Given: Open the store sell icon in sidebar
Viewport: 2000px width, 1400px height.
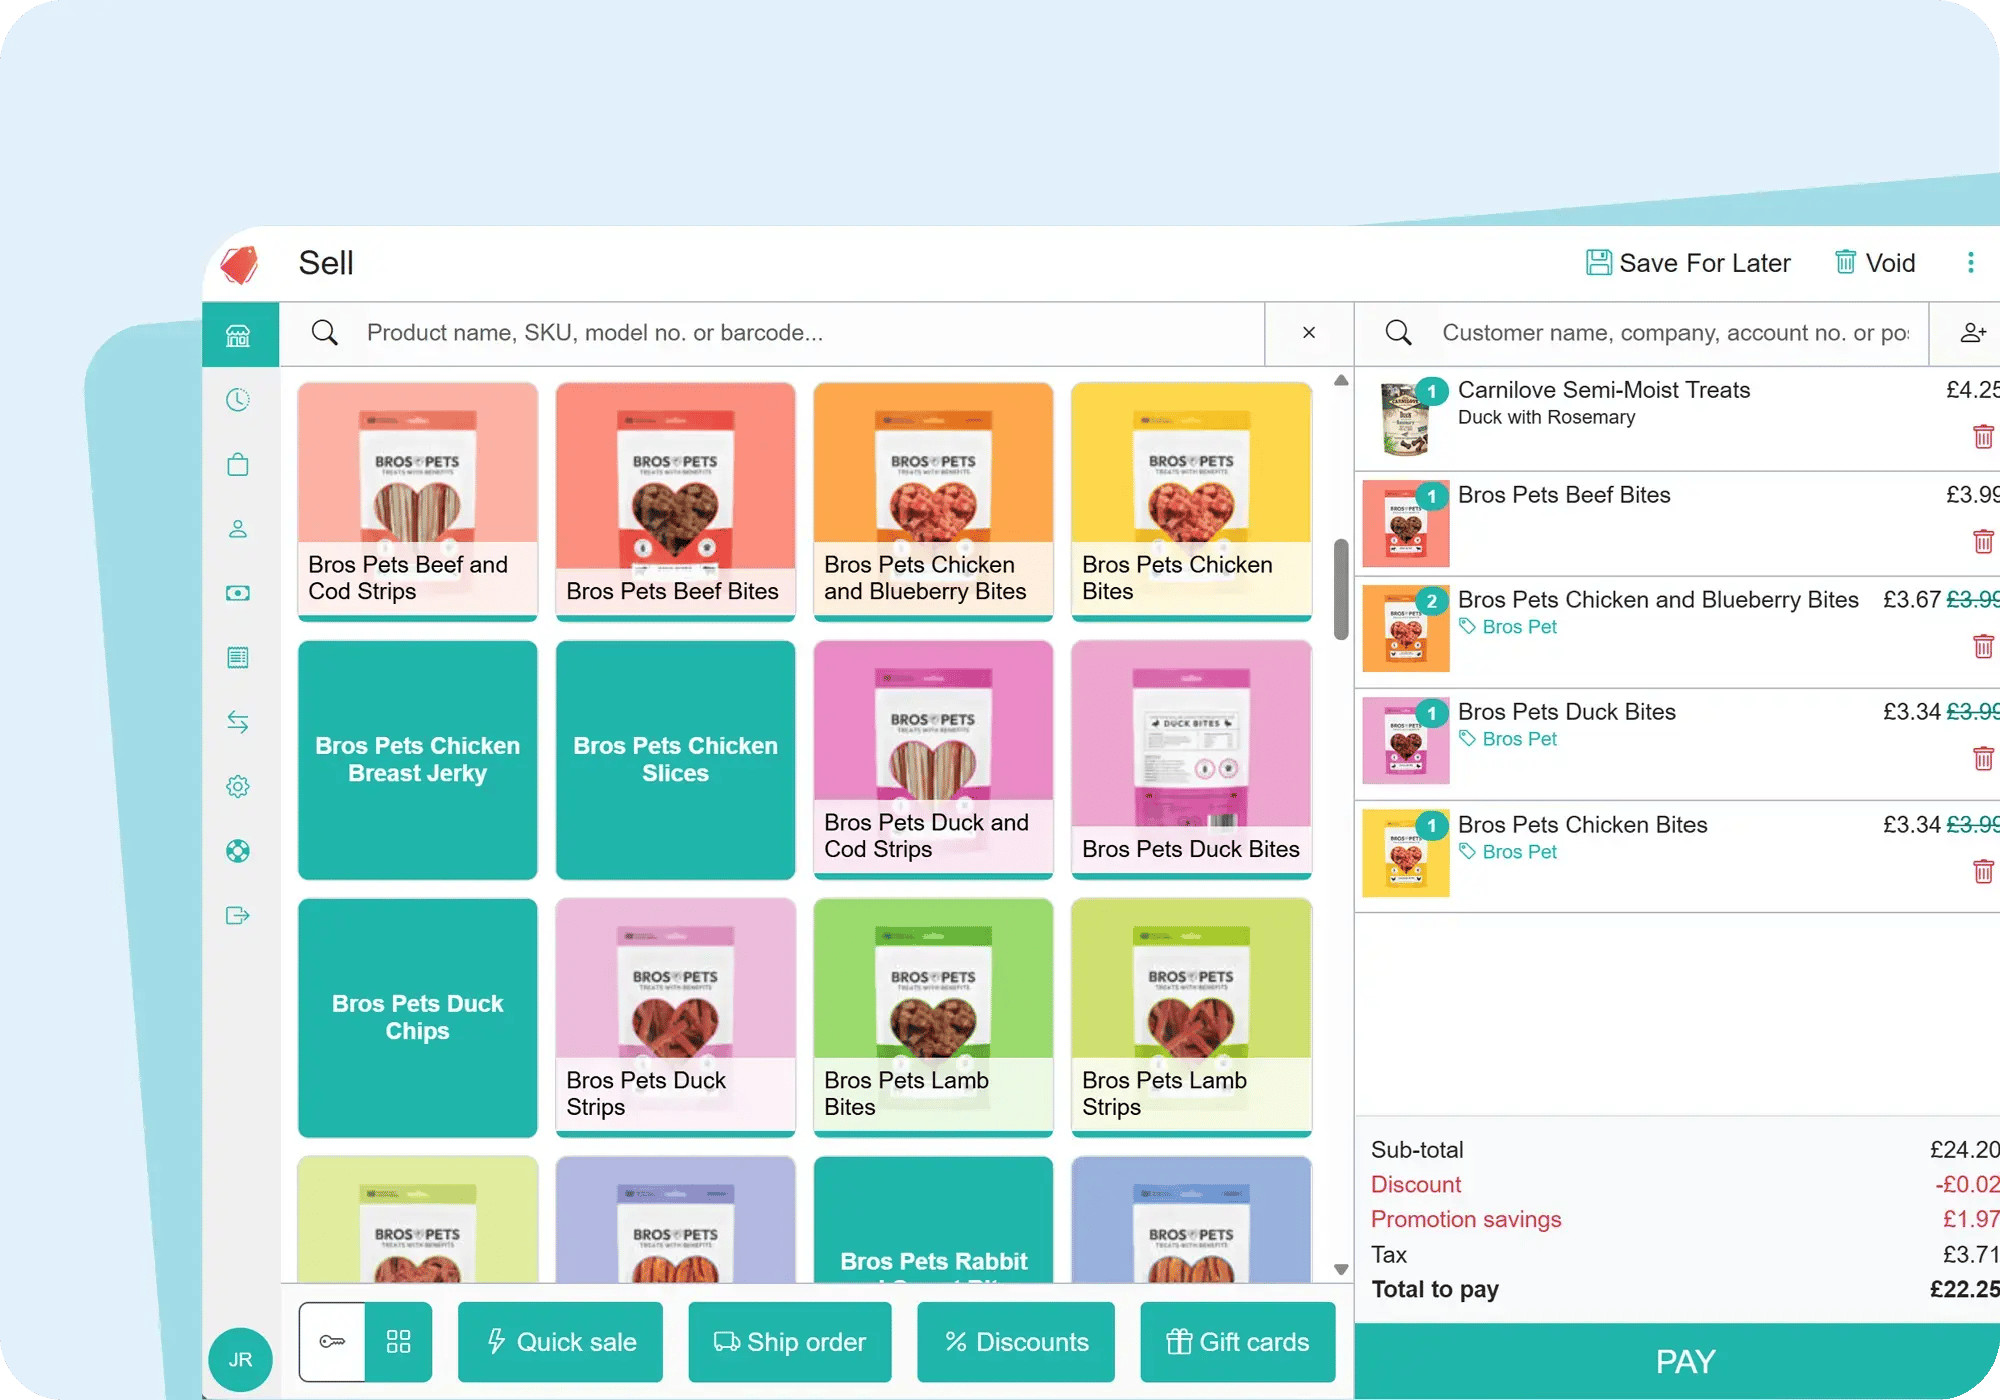Looking at the screenshot, I should 238,336.
